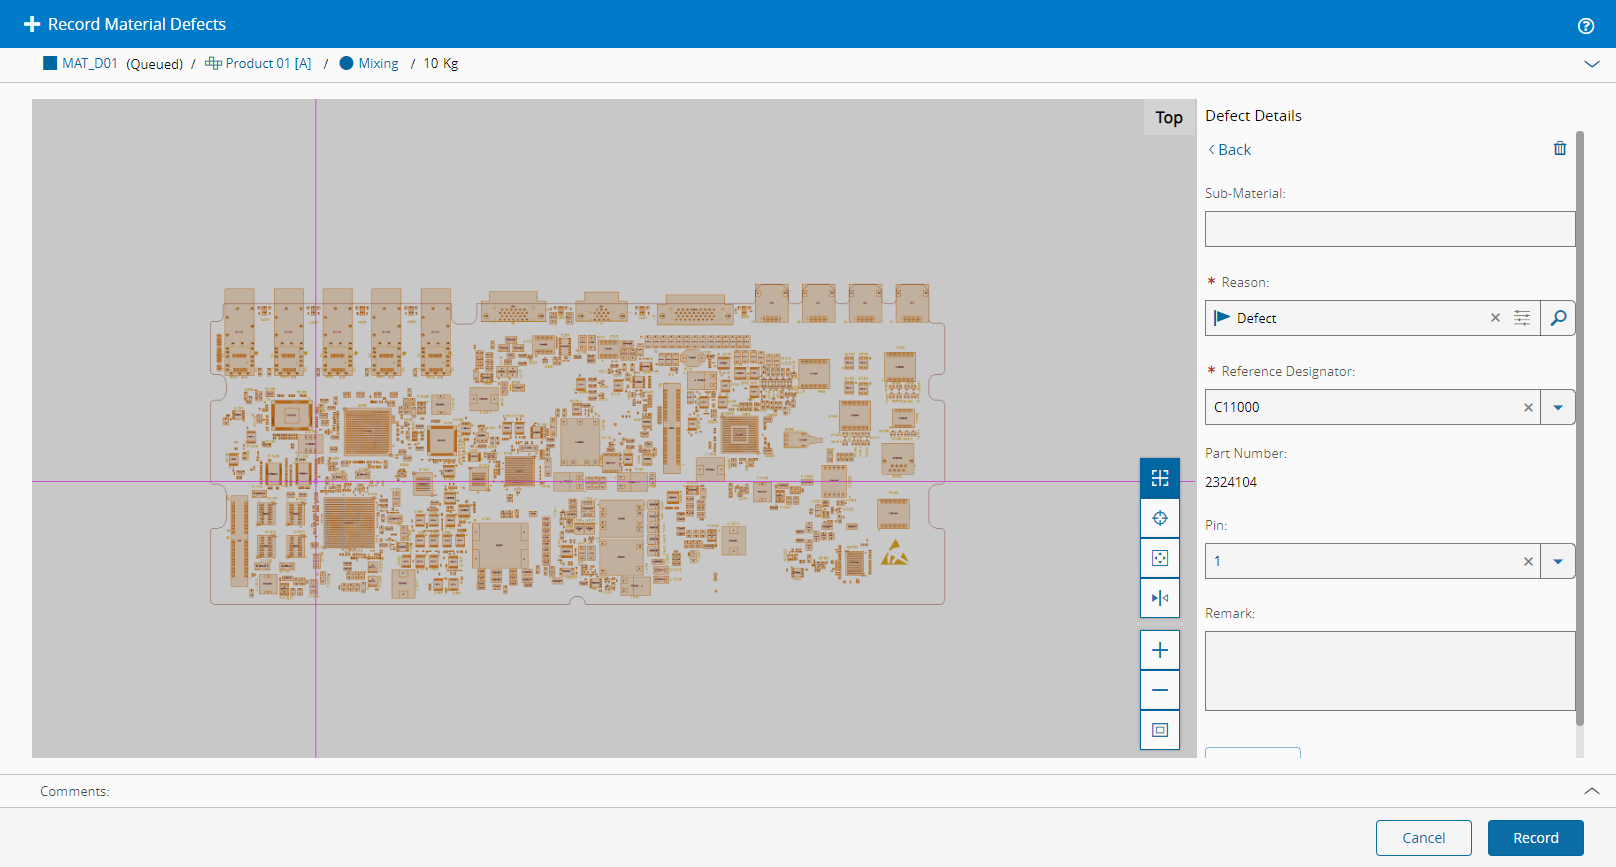Open the help question mark icon
Screen dimensions: 1616x867
[x=1585, y=26]
